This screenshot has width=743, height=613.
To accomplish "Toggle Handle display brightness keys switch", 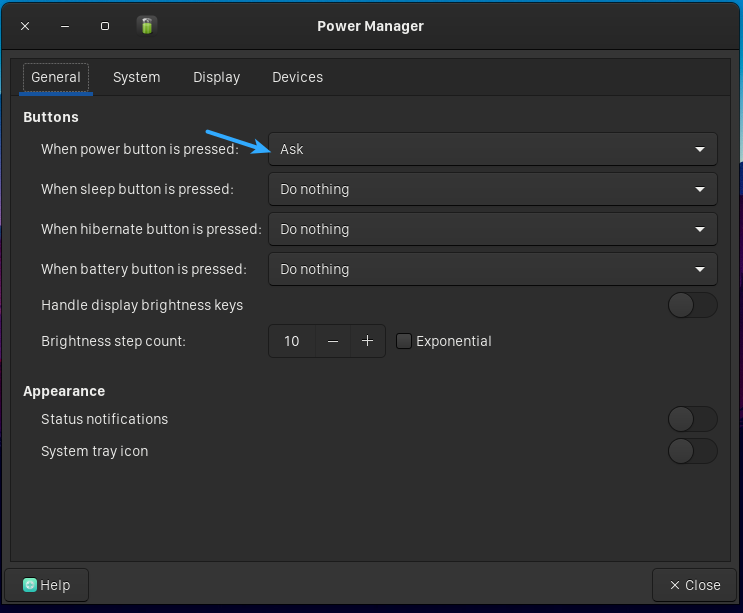I will pos(692,305).
